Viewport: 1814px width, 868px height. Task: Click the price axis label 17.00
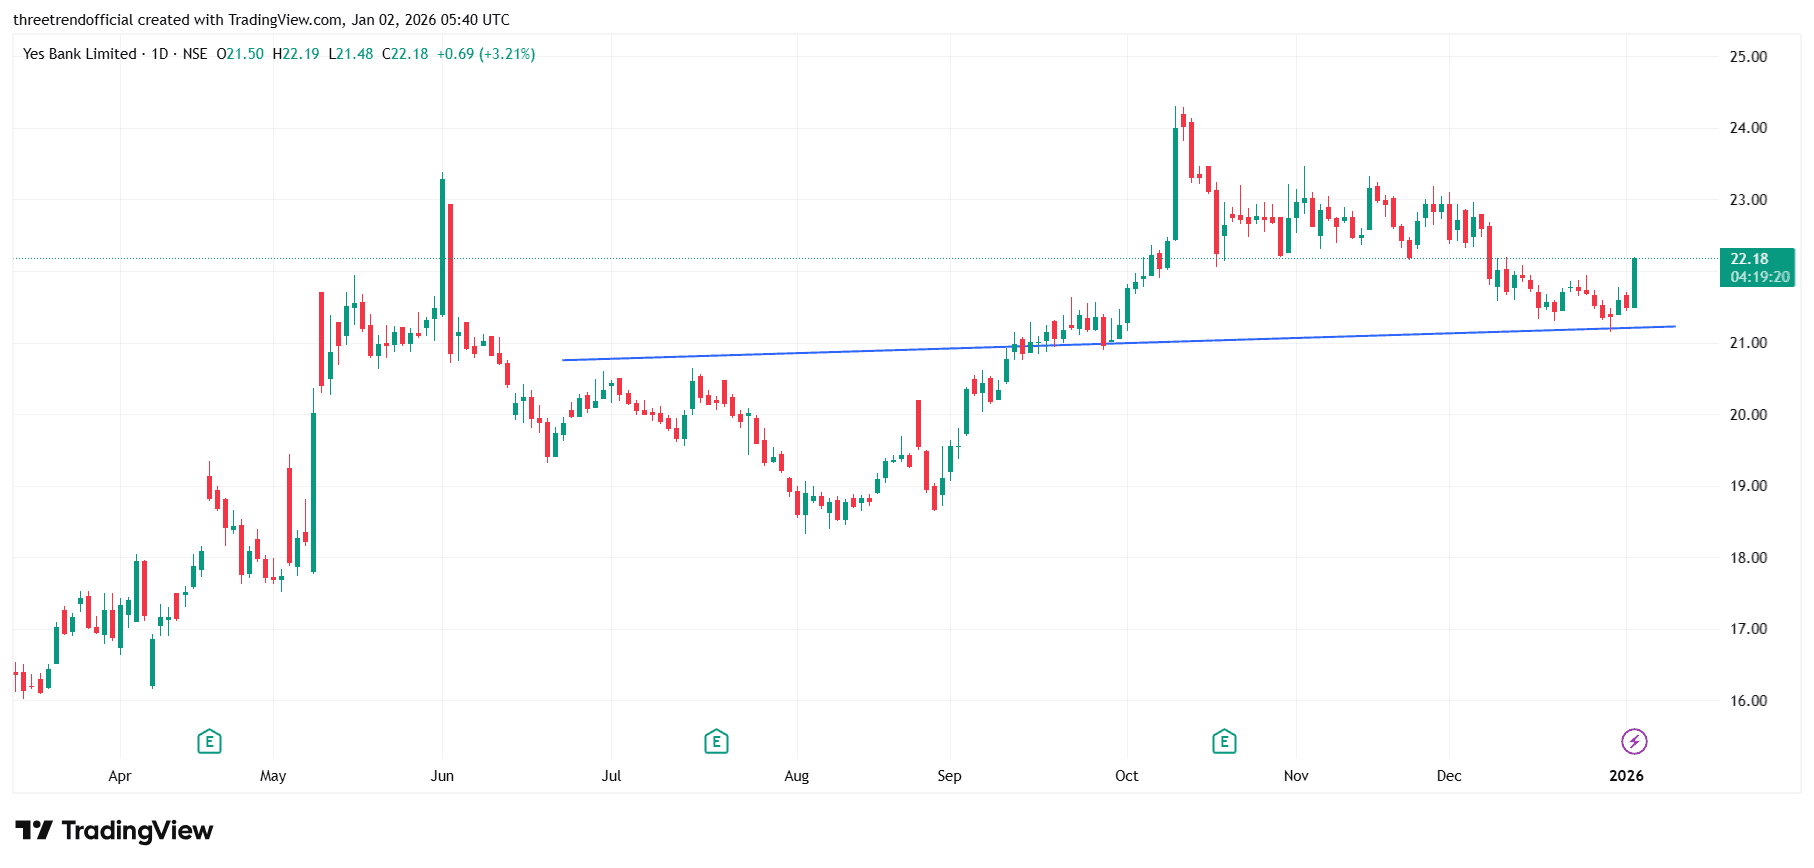point(1748,629)
